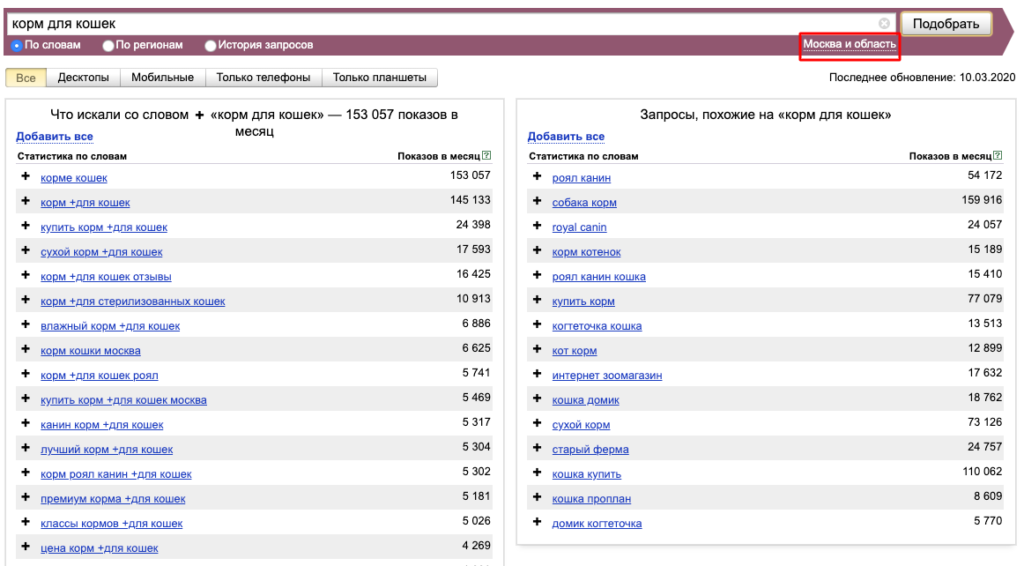Viewport: 1024px width, 566px height.
Task: Click plus icon next to 'собака корм'
Action: point(537,201)
